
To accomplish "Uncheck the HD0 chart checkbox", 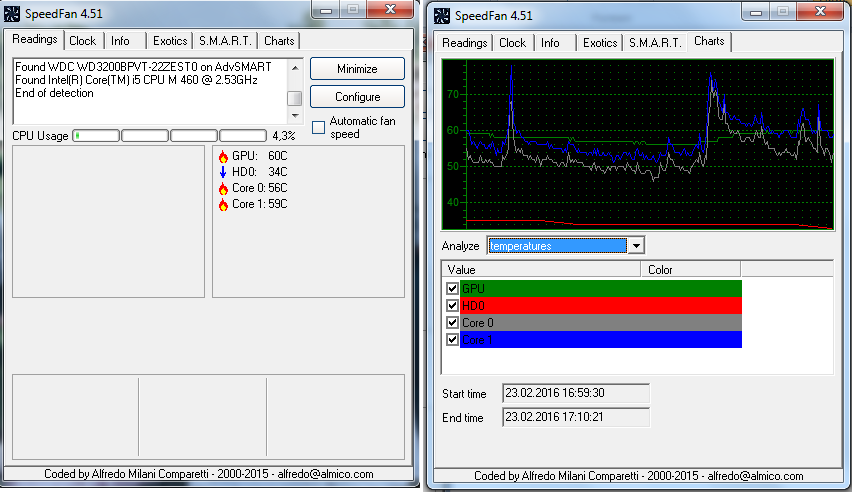I will coord(452,306).
